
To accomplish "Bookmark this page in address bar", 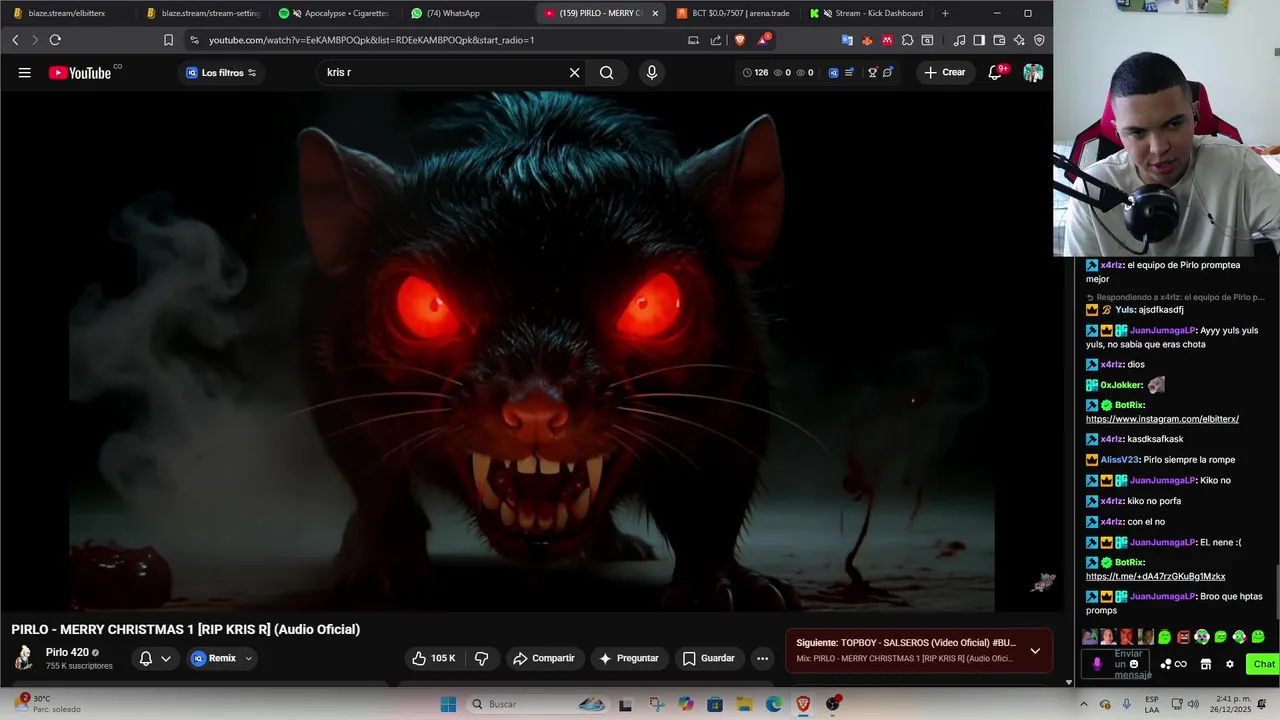I will (168, 40).
